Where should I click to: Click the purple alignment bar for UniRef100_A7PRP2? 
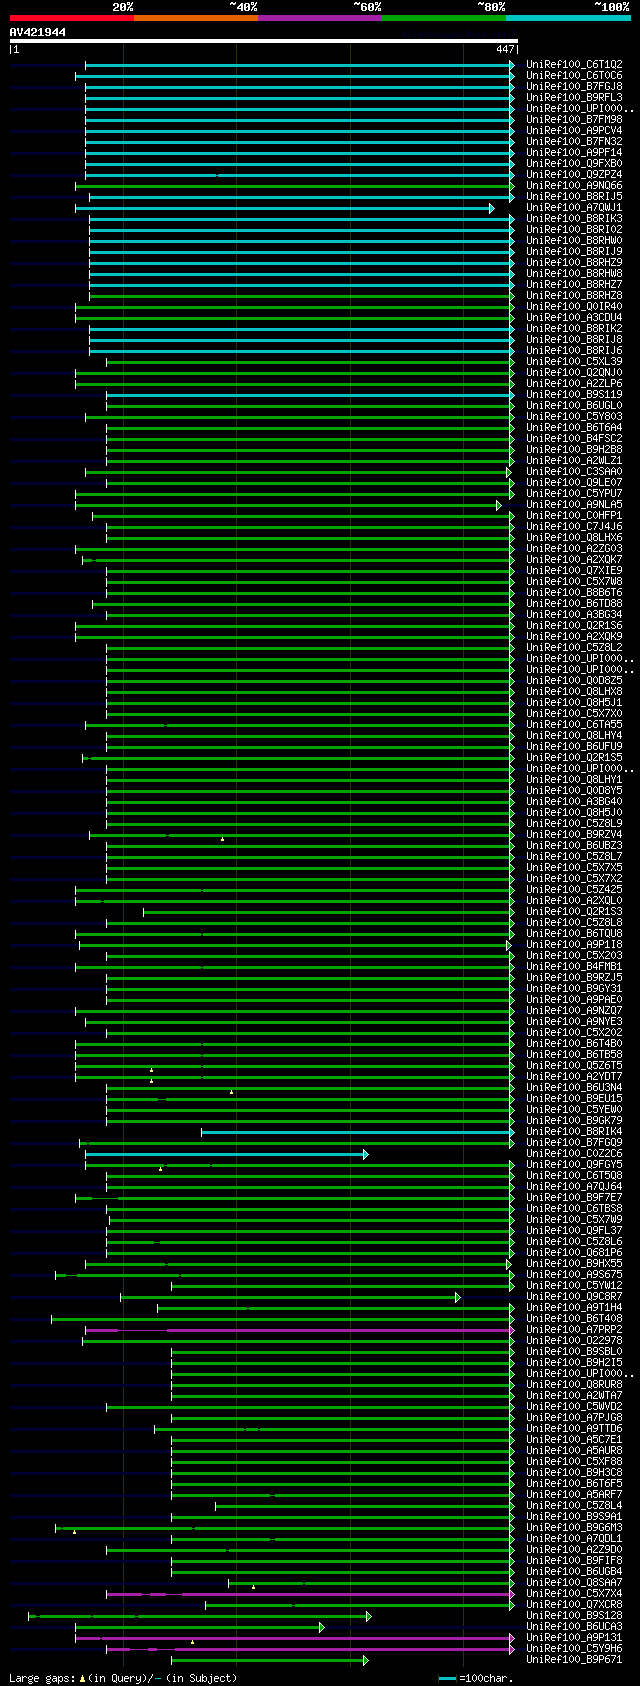click(299, 1330)
